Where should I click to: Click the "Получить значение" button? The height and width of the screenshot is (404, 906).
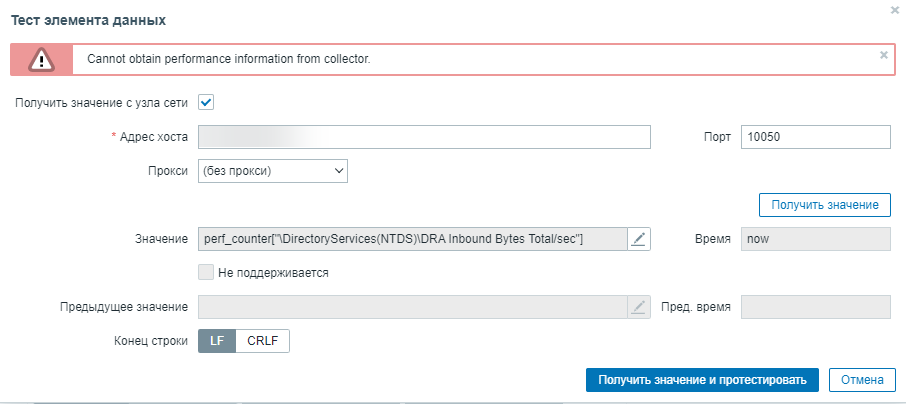point(824,205)
